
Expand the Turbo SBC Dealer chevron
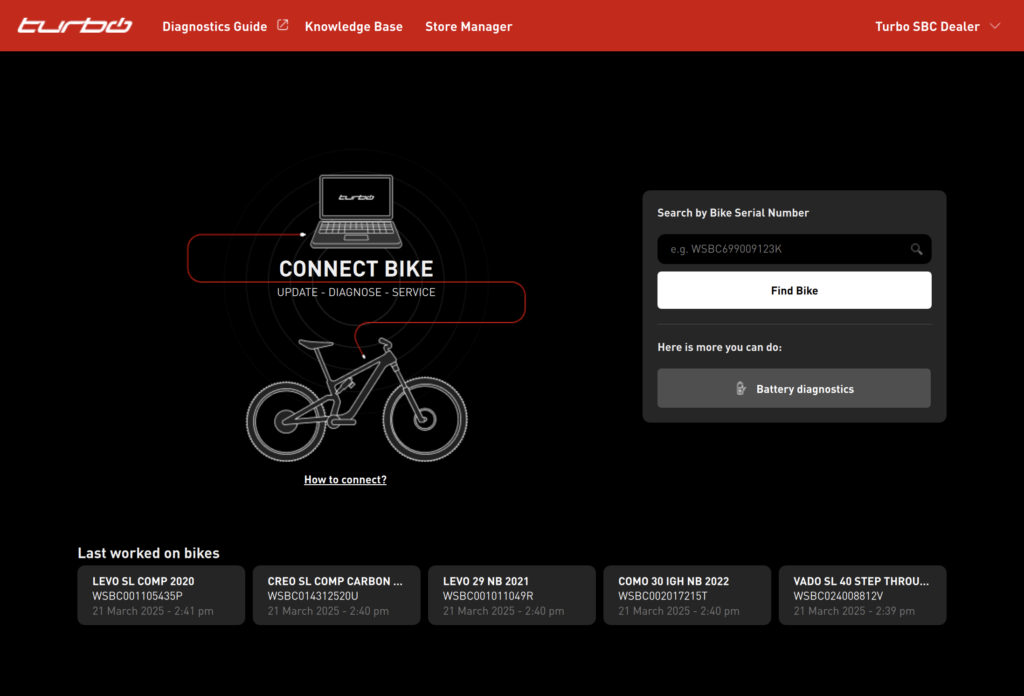(x=995, y=26)
